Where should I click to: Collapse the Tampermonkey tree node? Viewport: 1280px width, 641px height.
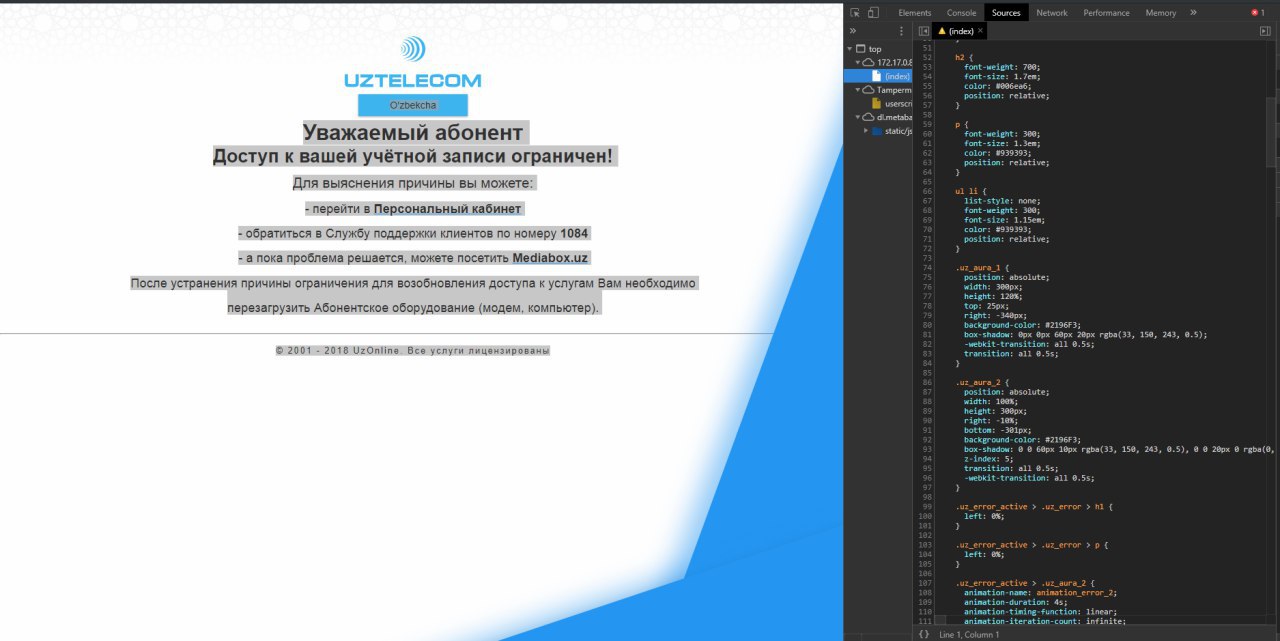858,90
